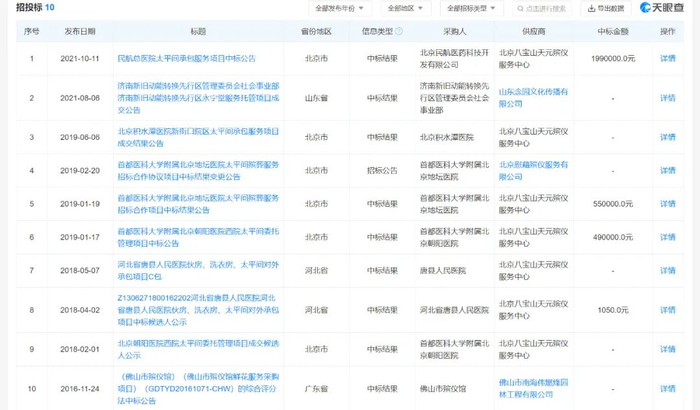The image size is (700, 410).
Task: Open 朝阳医院西院太平间委托管理项目中标公告 link
Action: coord(198,237)
